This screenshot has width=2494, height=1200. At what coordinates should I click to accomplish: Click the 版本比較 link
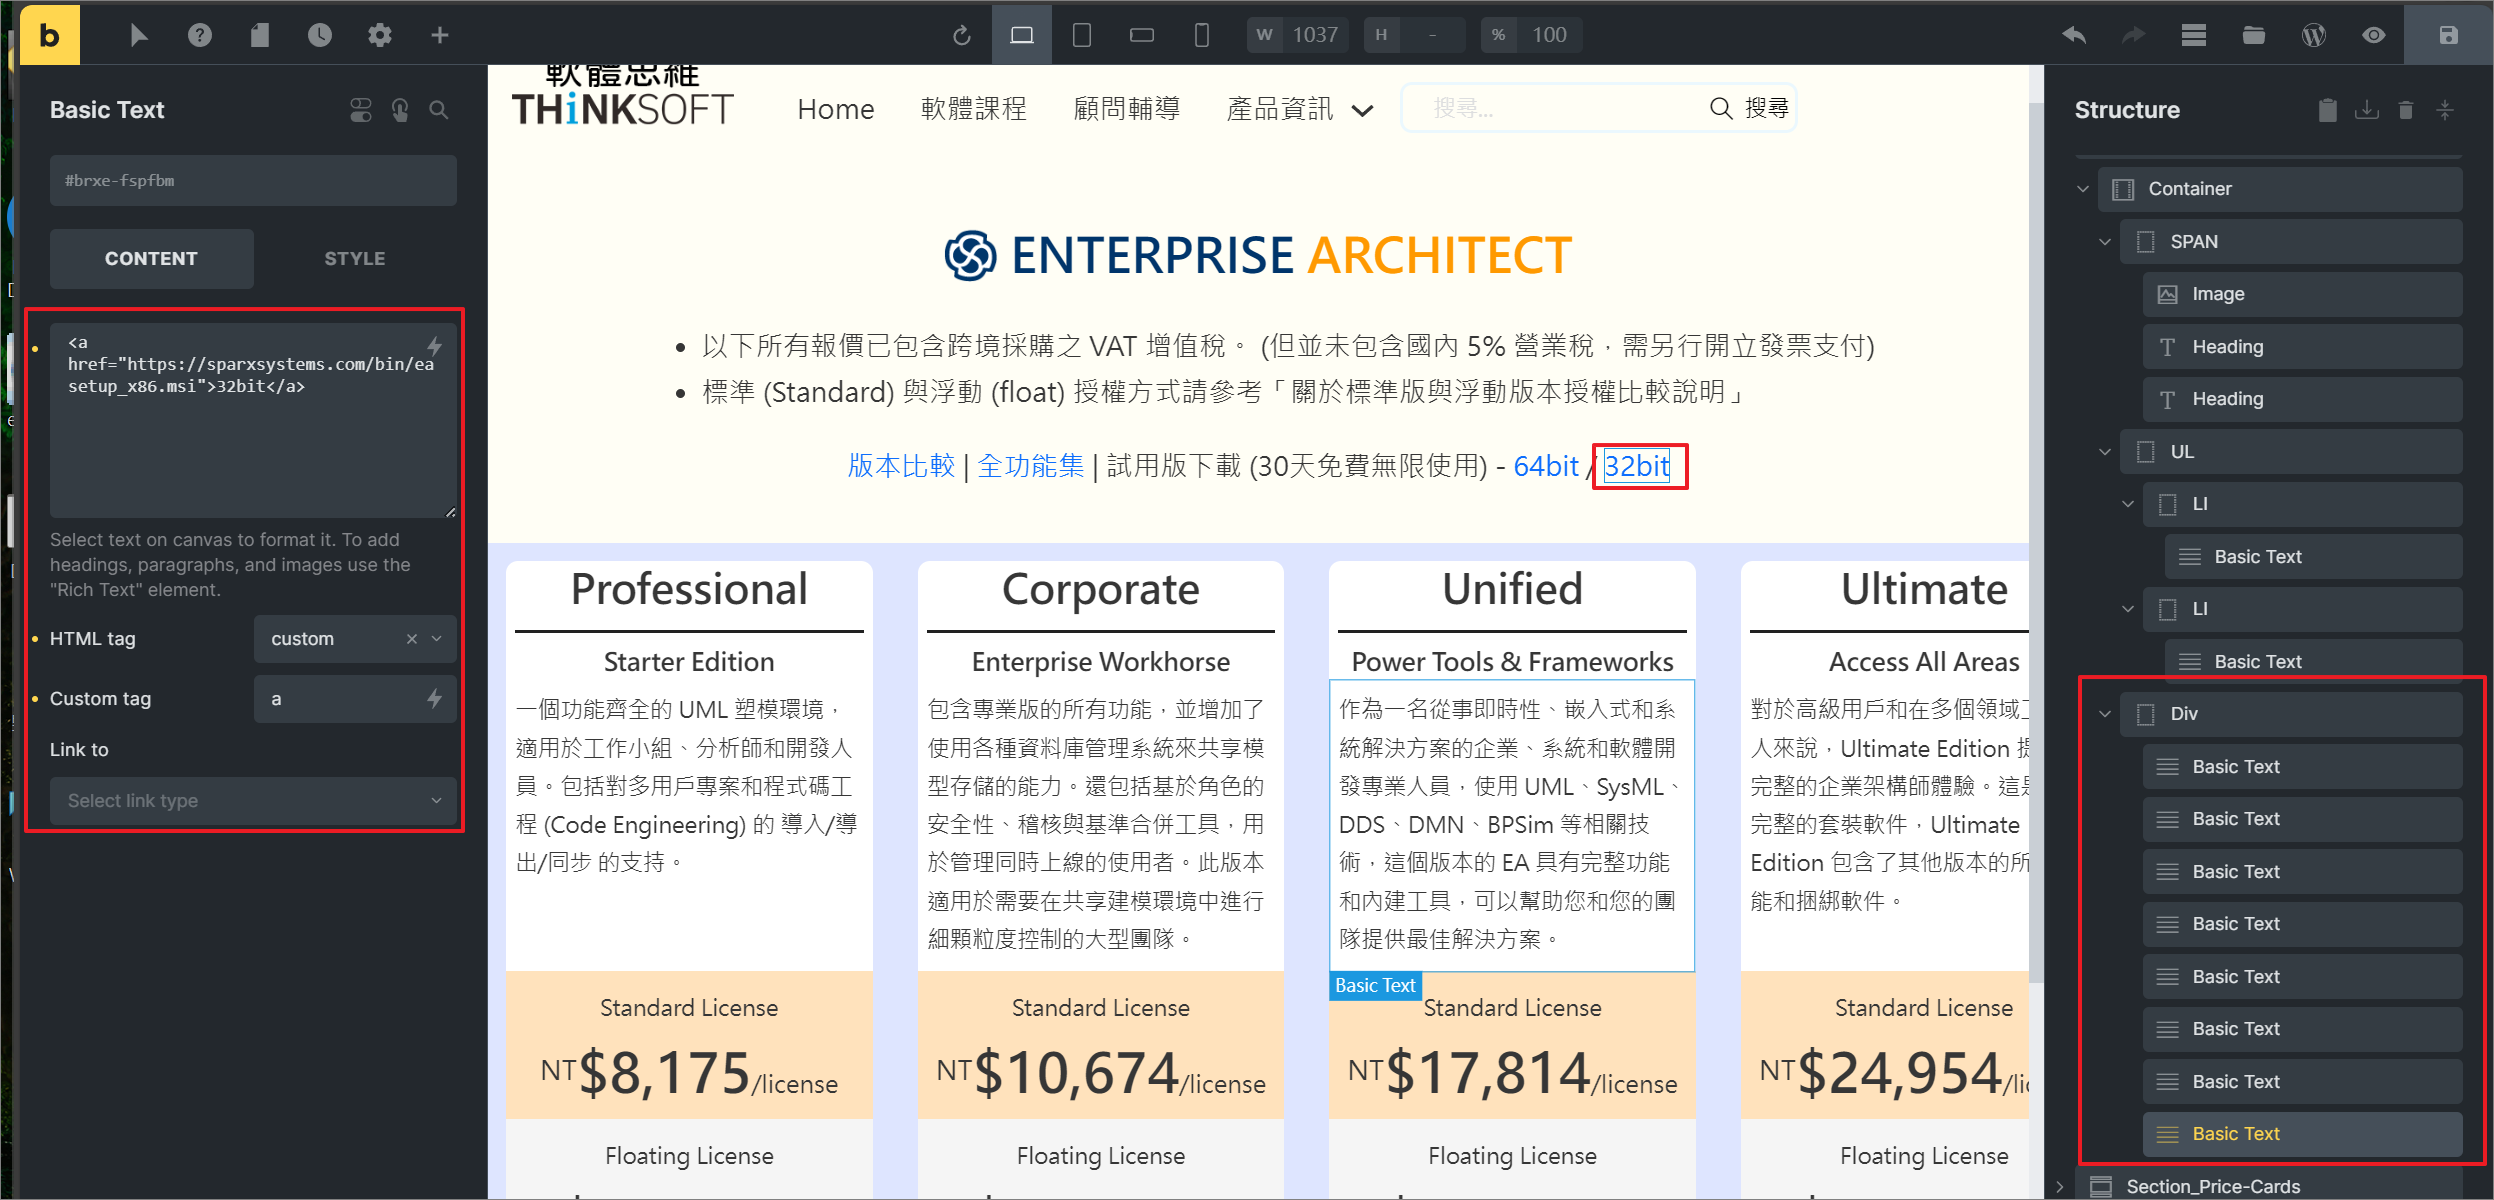(x=902, y=466)
